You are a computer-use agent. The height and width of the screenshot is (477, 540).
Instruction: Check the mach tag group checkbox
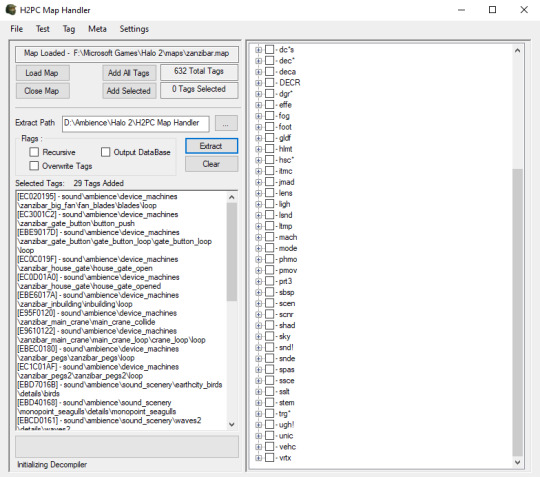270,237
